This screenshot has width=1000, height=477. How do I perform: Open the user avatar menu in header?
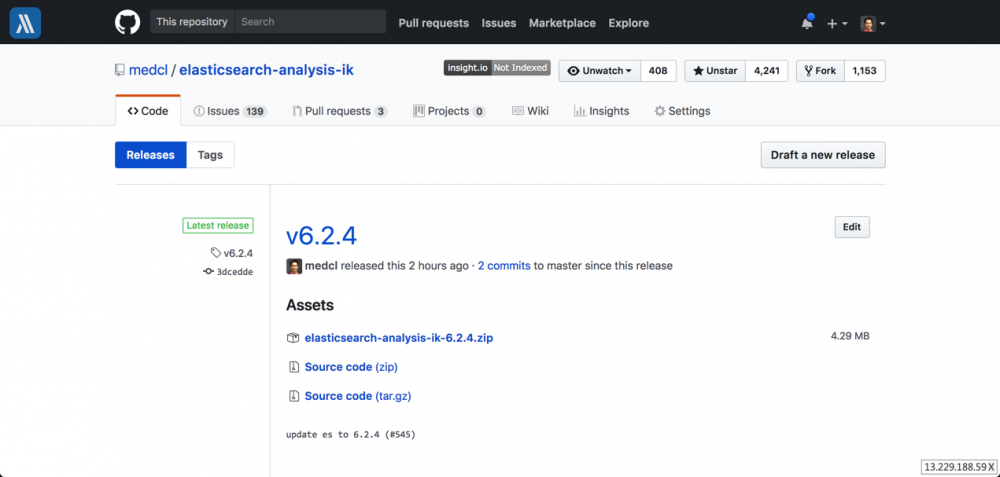[x=872, y=24]
